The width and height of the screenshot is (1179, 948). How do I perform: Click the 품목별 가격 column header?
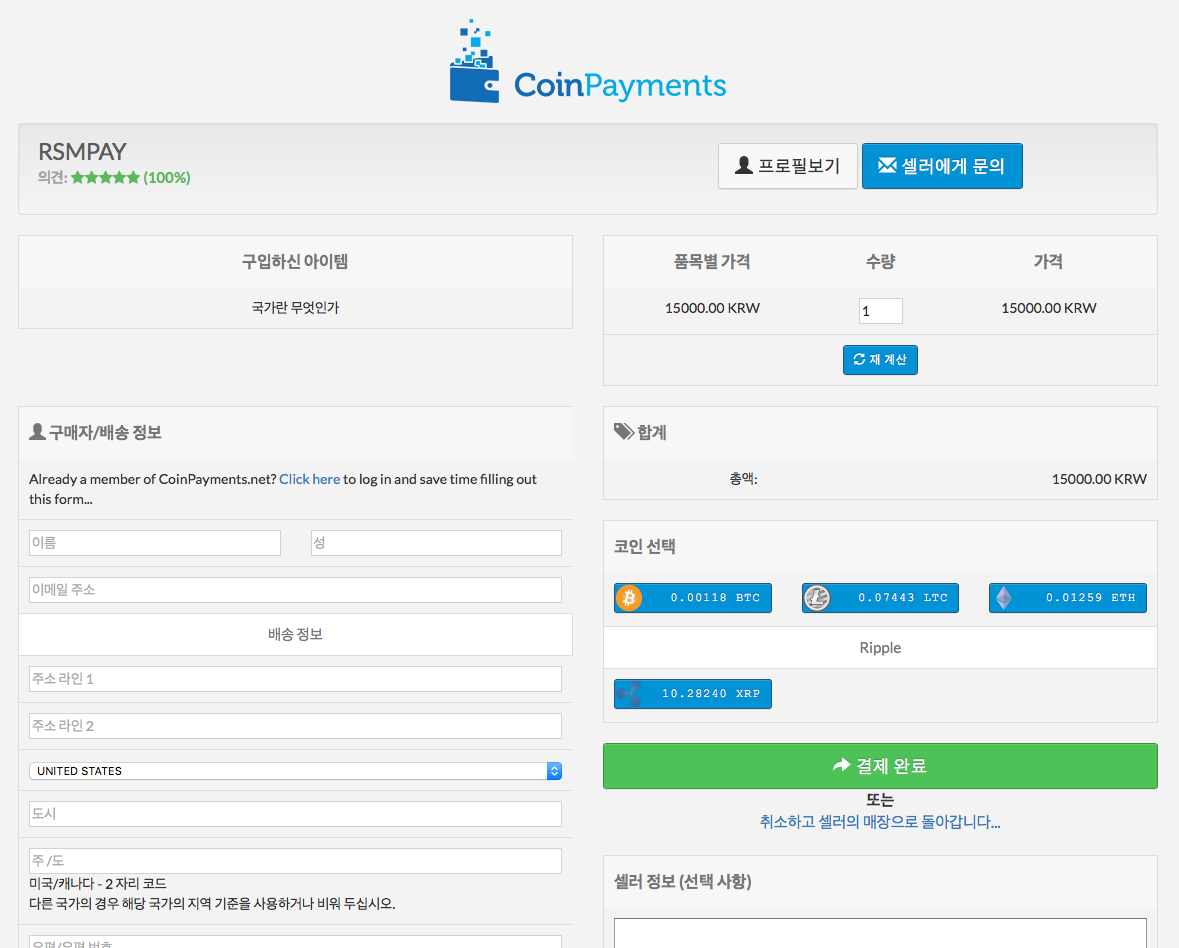click(712, 262)
